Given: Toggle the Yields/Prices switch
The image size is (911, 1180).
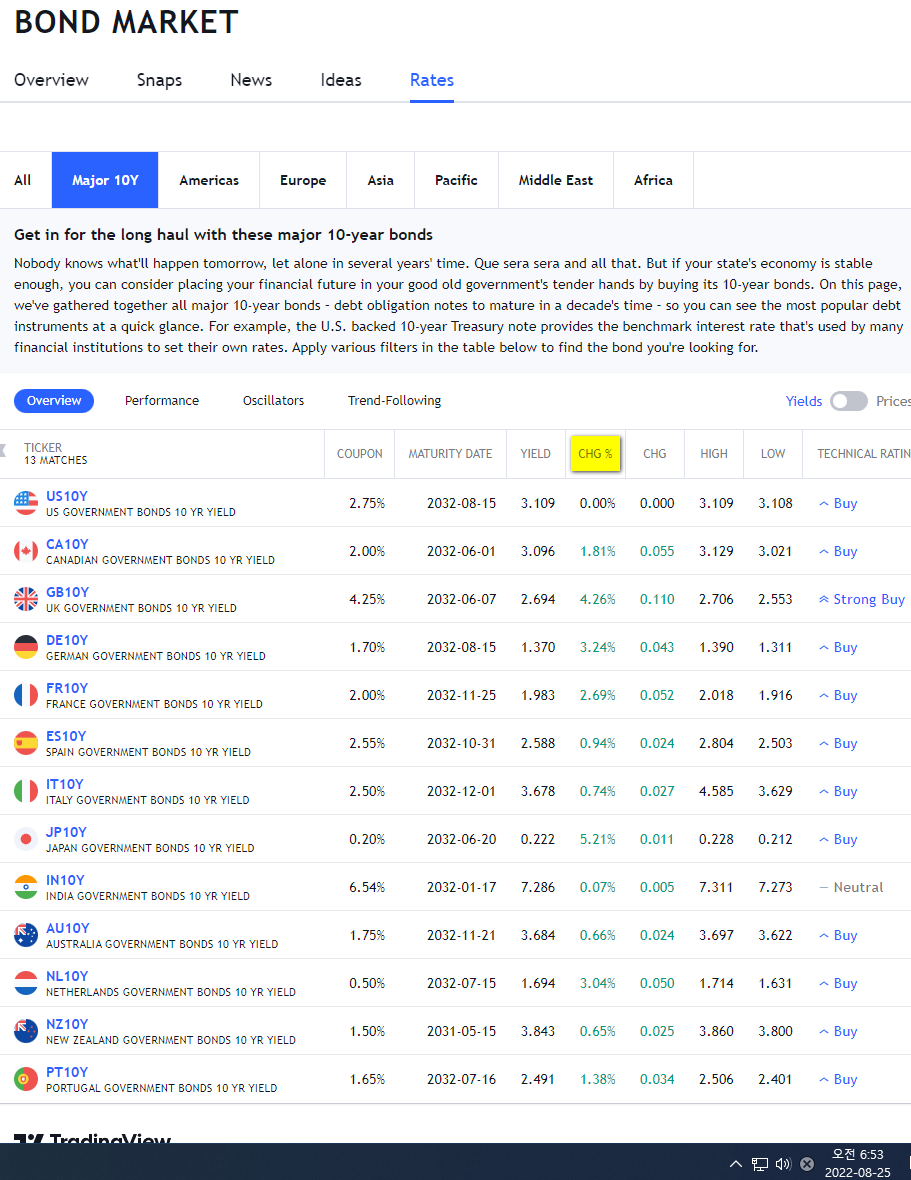Looking at the screenshot, I should [x=849, y=401].
